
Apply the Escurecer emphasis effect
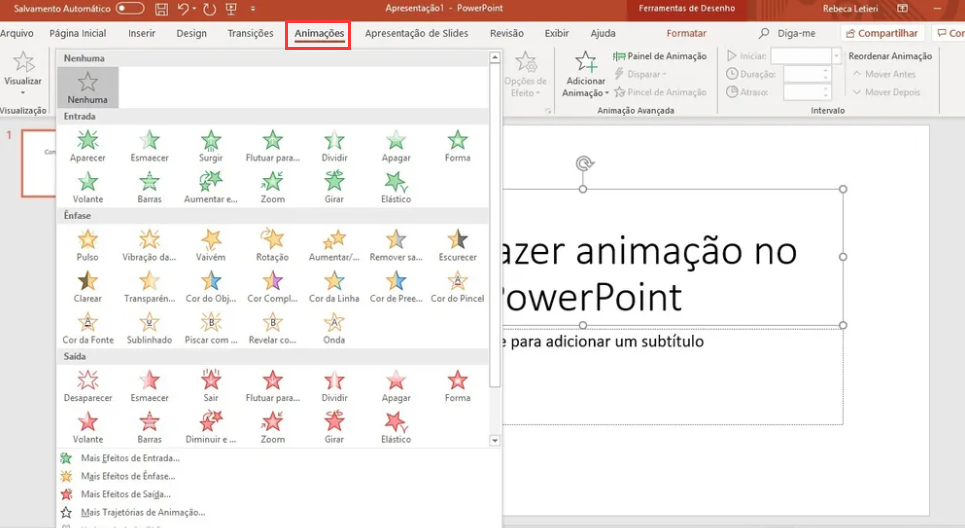tap(457, 246)
